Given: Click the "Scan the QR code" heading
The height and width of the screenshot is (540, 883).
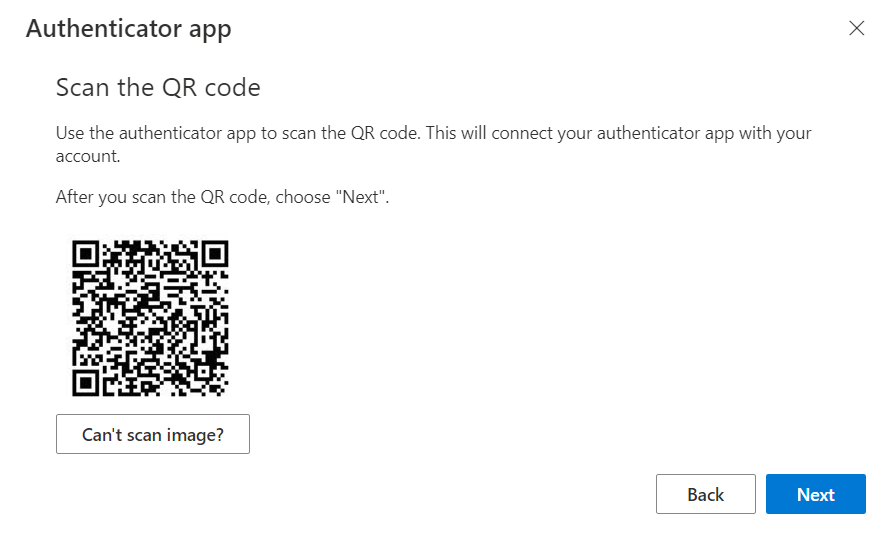Looking at the screenshot, I should [158, 88].
